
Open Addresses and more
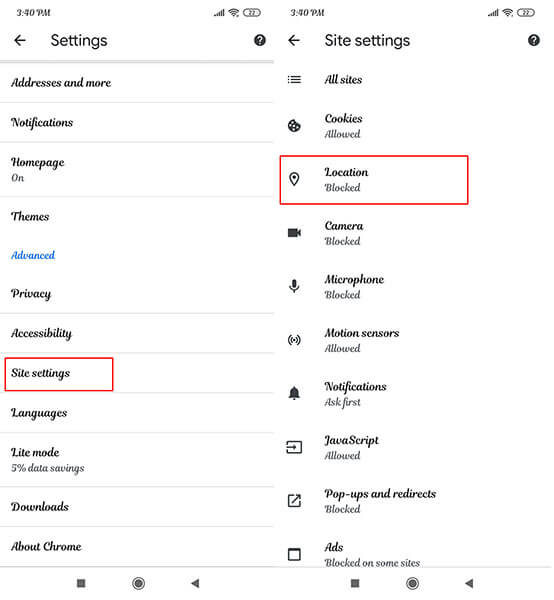[x=137, y=83]
